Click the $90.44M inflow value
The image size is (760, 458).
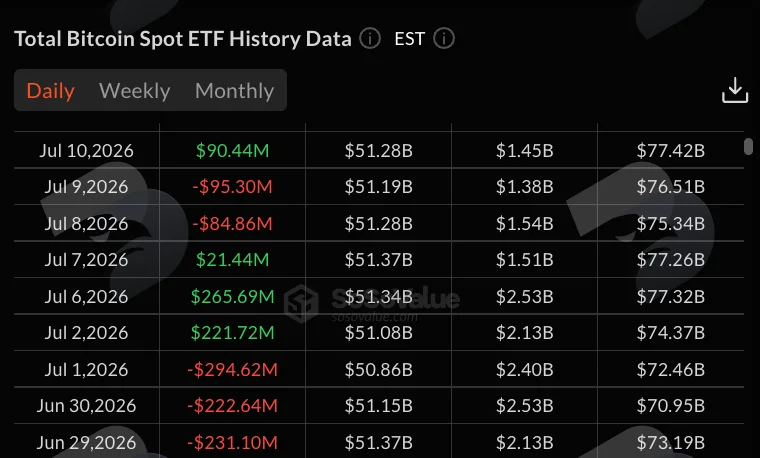pos(232,151)
